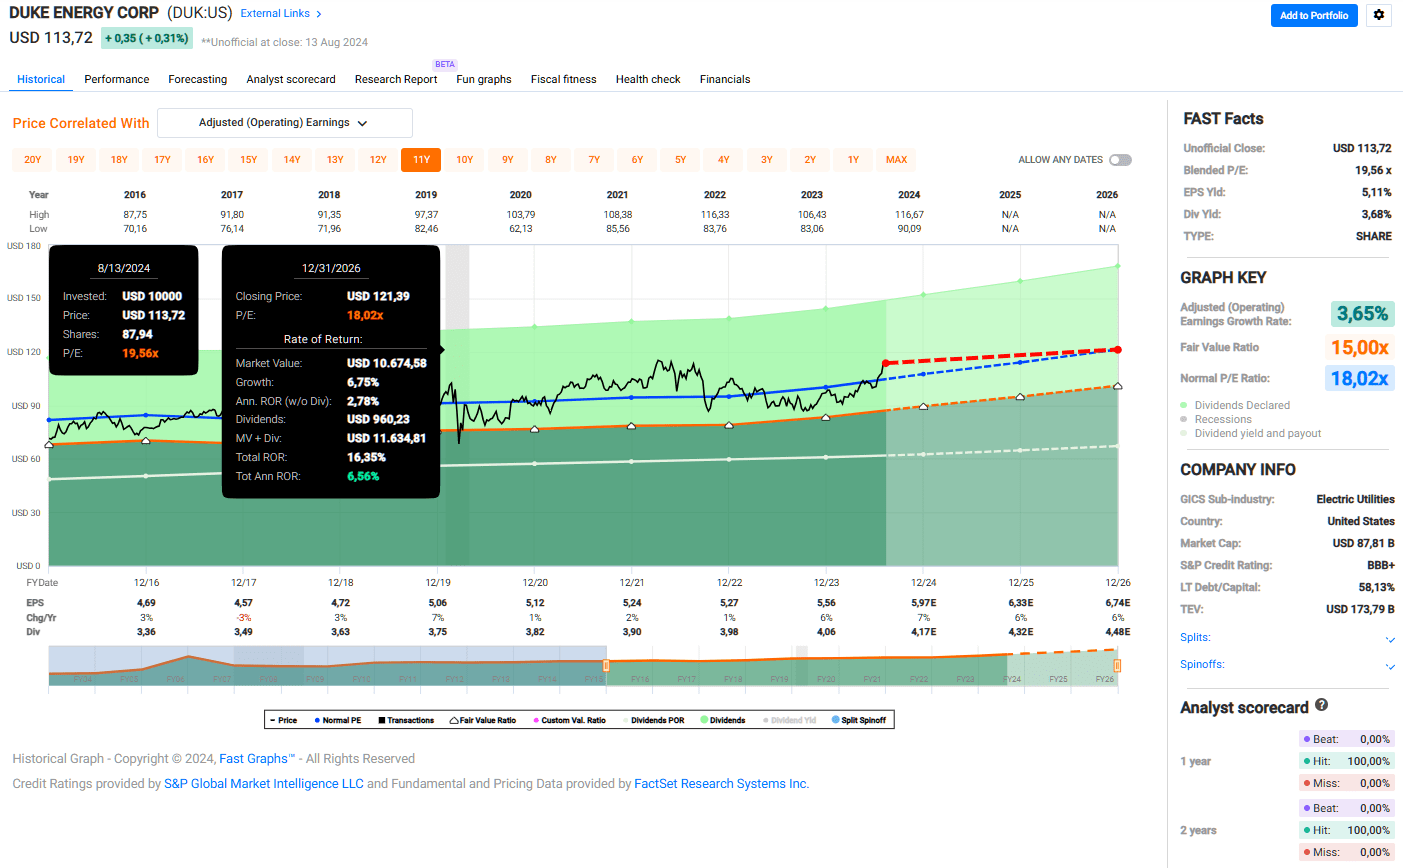Click the Add to Portfolio button
This screenshot has width=1403, height=868.
[x=1314, y=16]
